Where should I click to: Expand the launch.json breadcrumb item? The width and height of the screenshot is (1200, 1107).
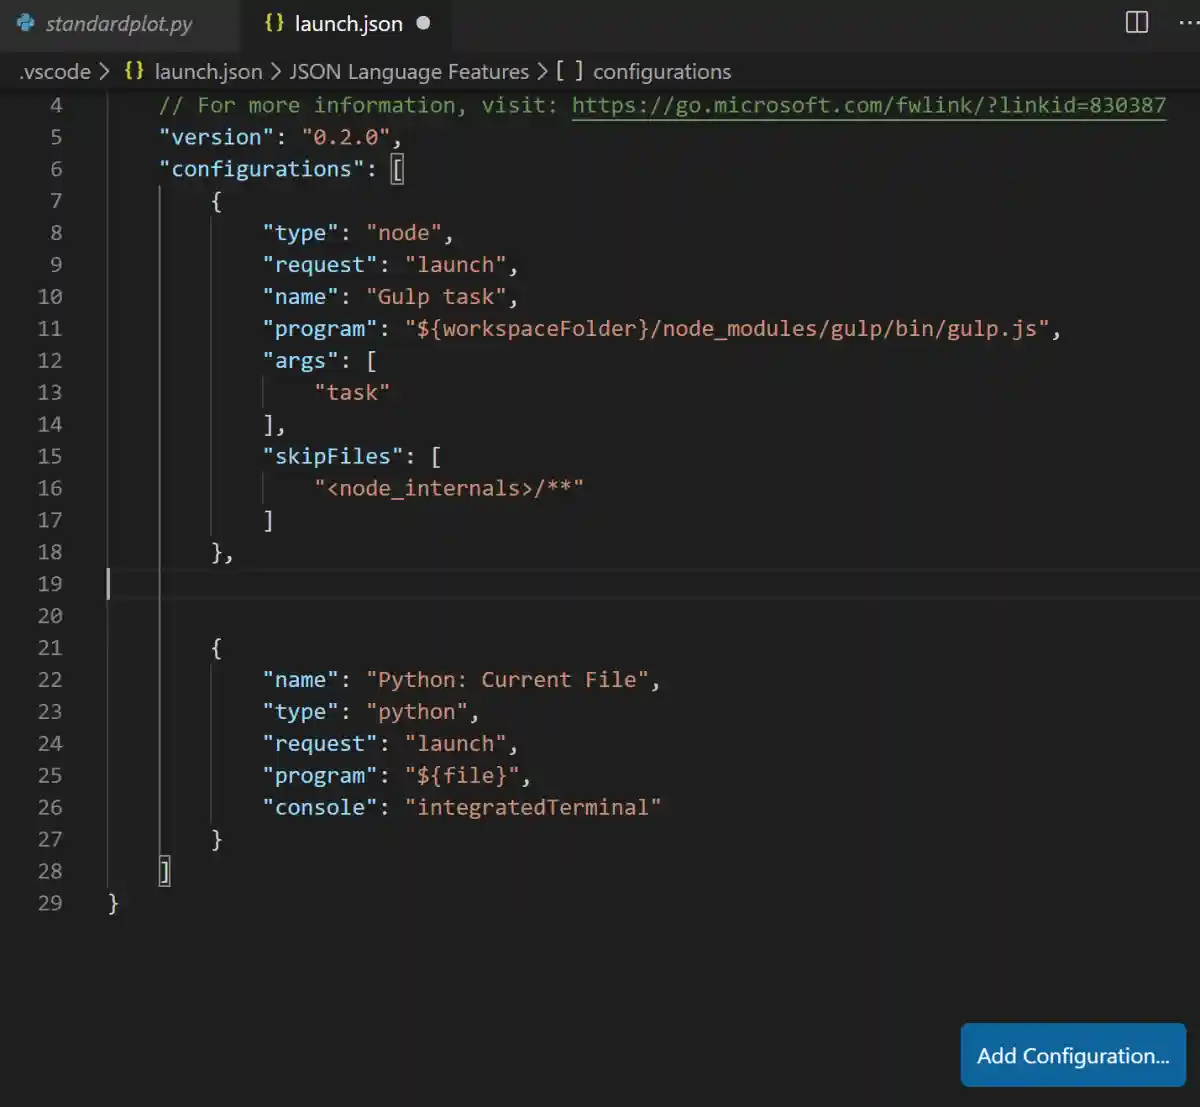point(208,72)
